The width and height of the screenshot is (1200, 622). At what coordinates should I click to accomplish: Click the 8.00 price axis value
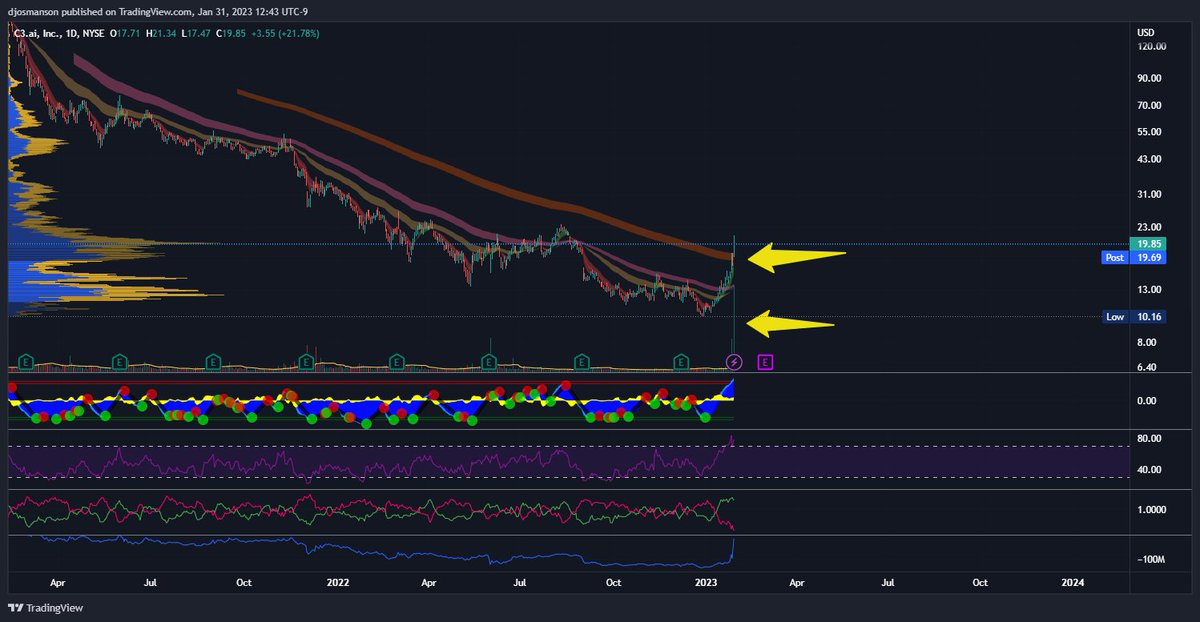click(1149, 342)
